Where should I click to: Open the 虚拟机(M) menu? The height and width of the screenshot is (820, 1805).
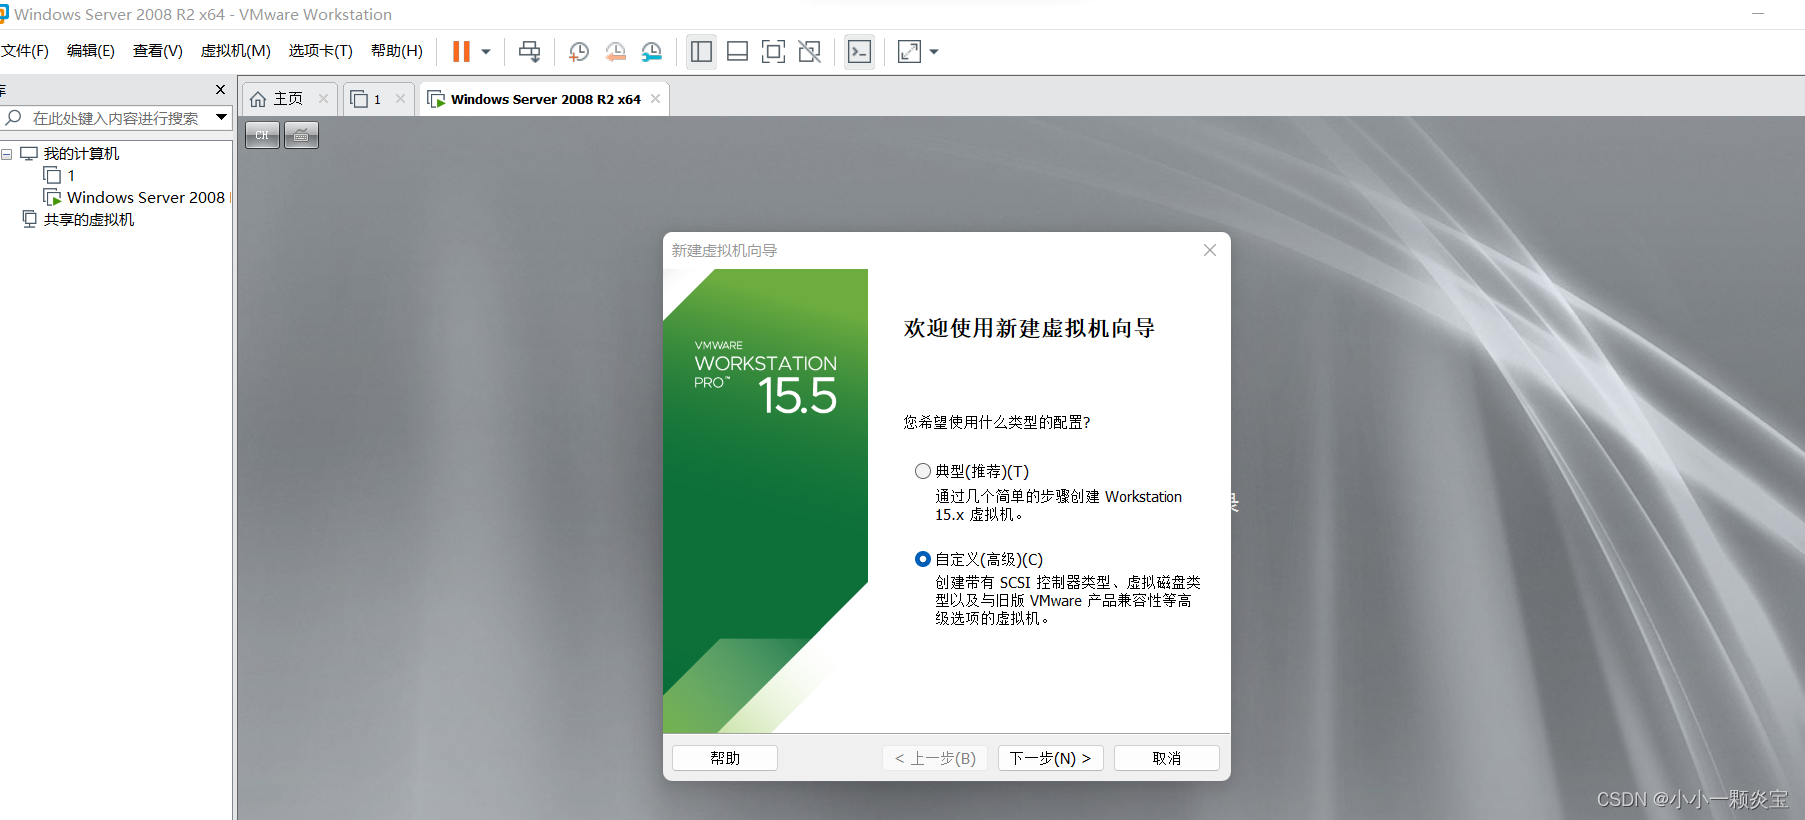[236, 51]
